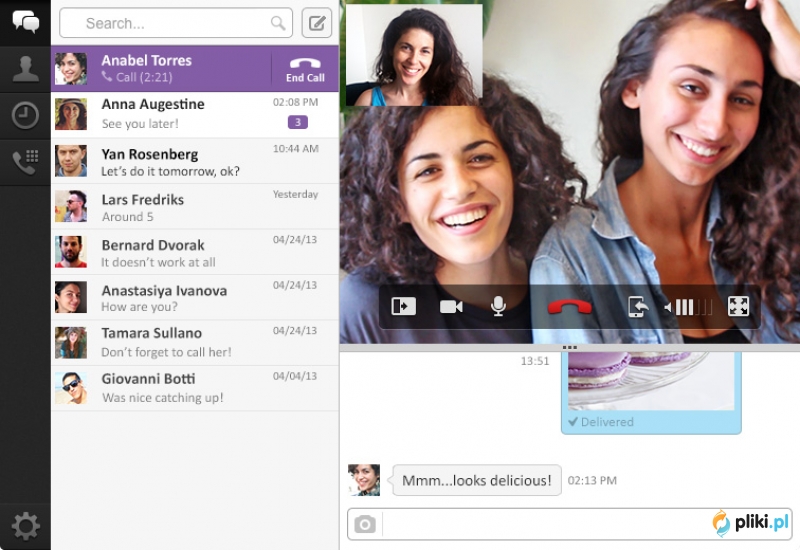This screenshot has width=800, height=550.
Task: Attach a photo with the camera icon
Action: pyautogui.click(x=365, y=524)
